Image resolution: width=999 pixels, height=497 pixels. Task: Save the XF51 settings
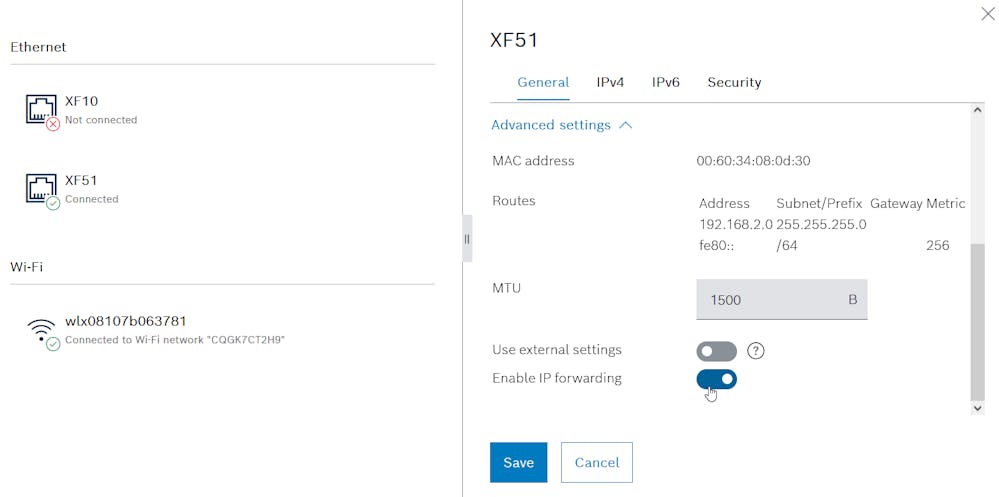point(519,463)
